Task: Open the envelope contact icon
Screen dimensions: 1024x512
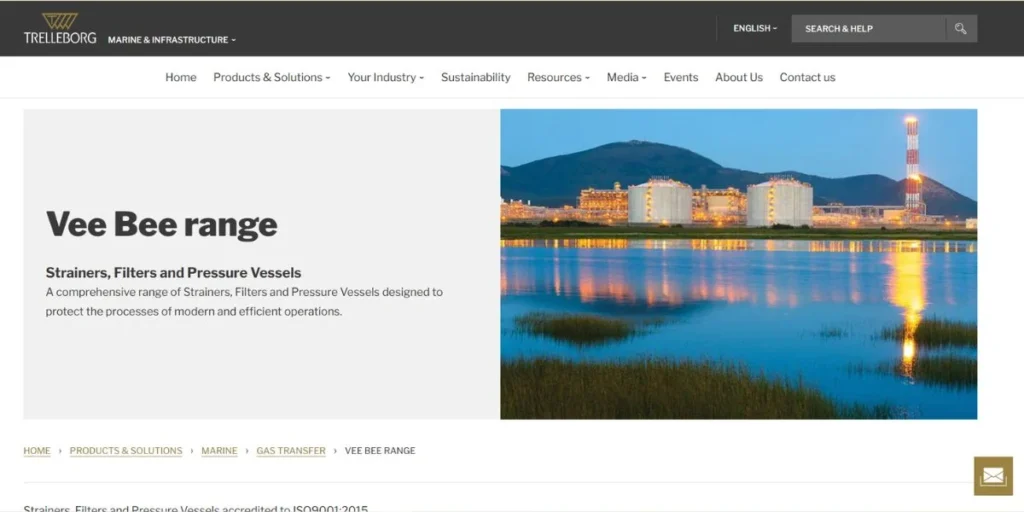Action: tap(992, 476)
